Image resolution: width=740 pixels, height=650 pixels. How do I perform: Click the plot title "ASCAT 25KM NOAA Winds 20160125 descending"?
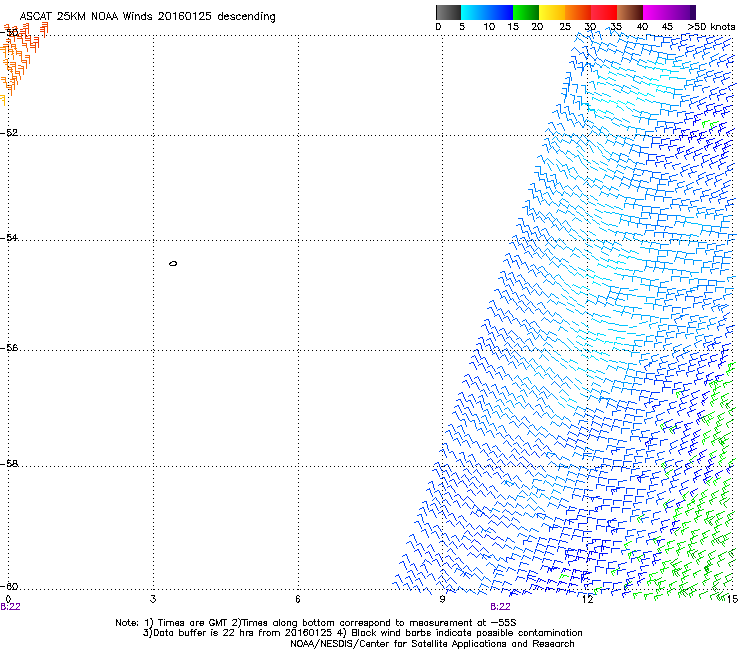click(x=147, y=16)
